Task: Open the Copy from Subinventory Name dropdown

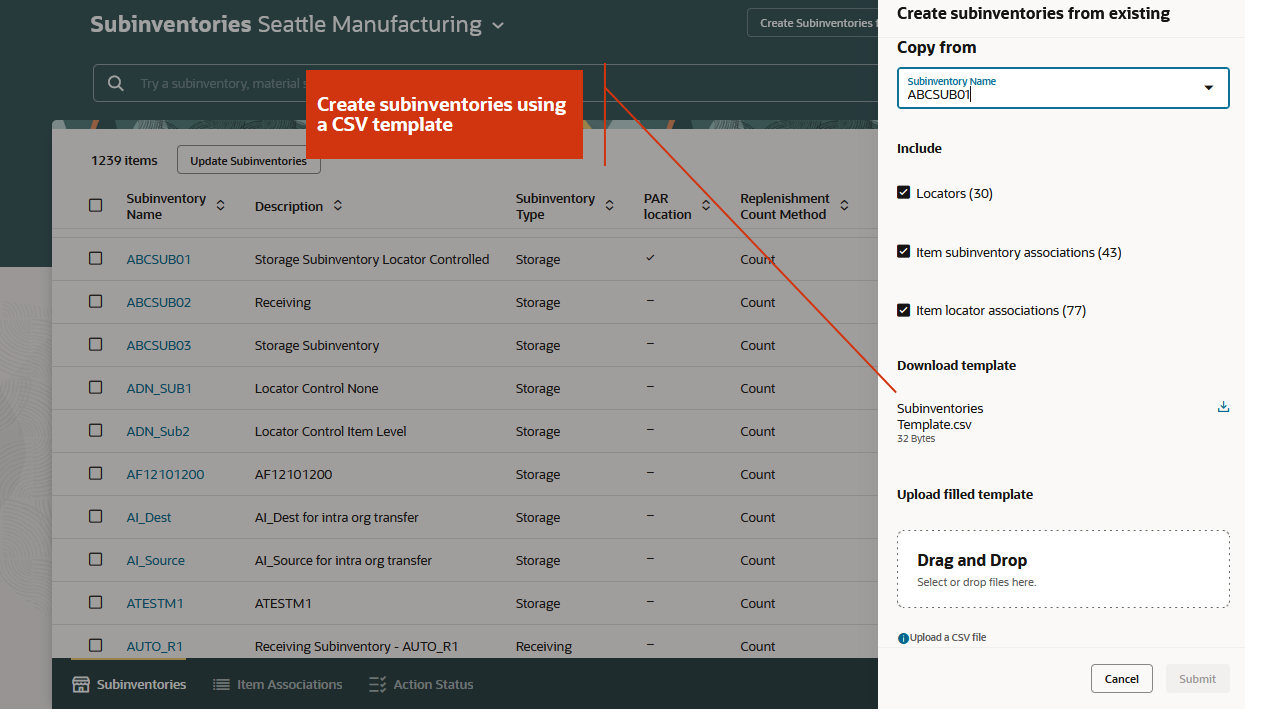Action: click(x=1207, y=88)
